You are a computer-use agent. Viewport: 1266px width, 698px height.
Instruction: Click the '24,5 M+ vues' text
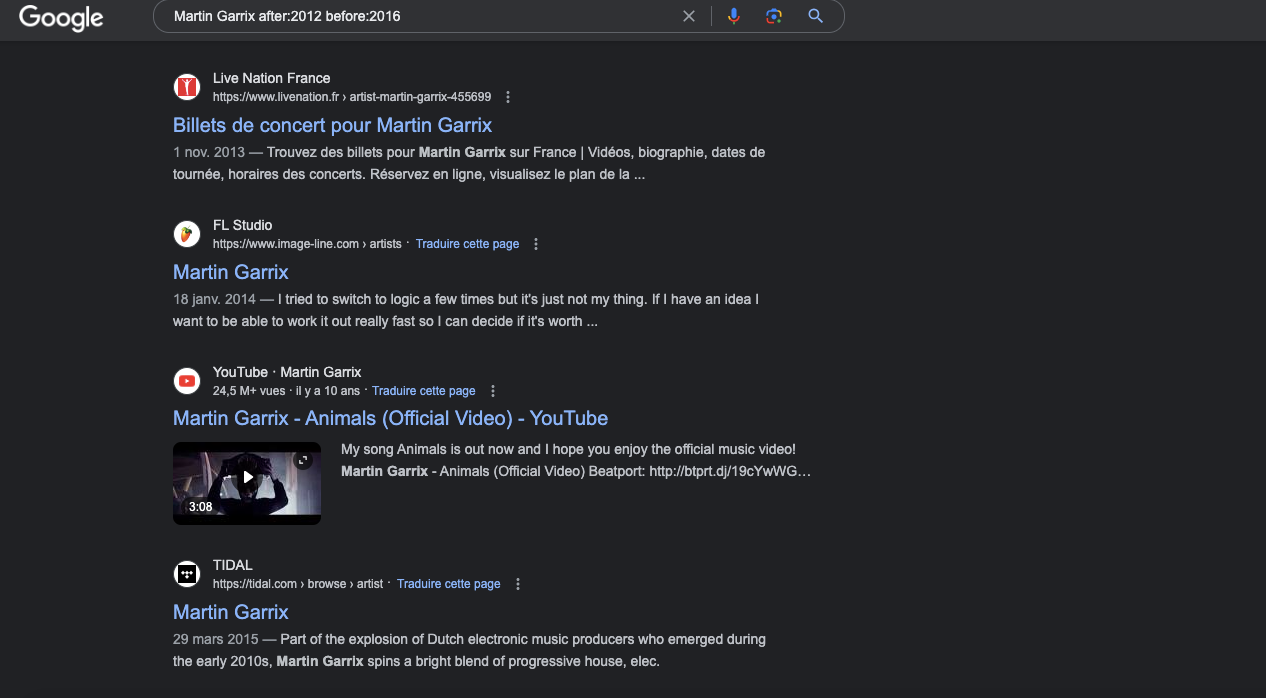point(250,391)
